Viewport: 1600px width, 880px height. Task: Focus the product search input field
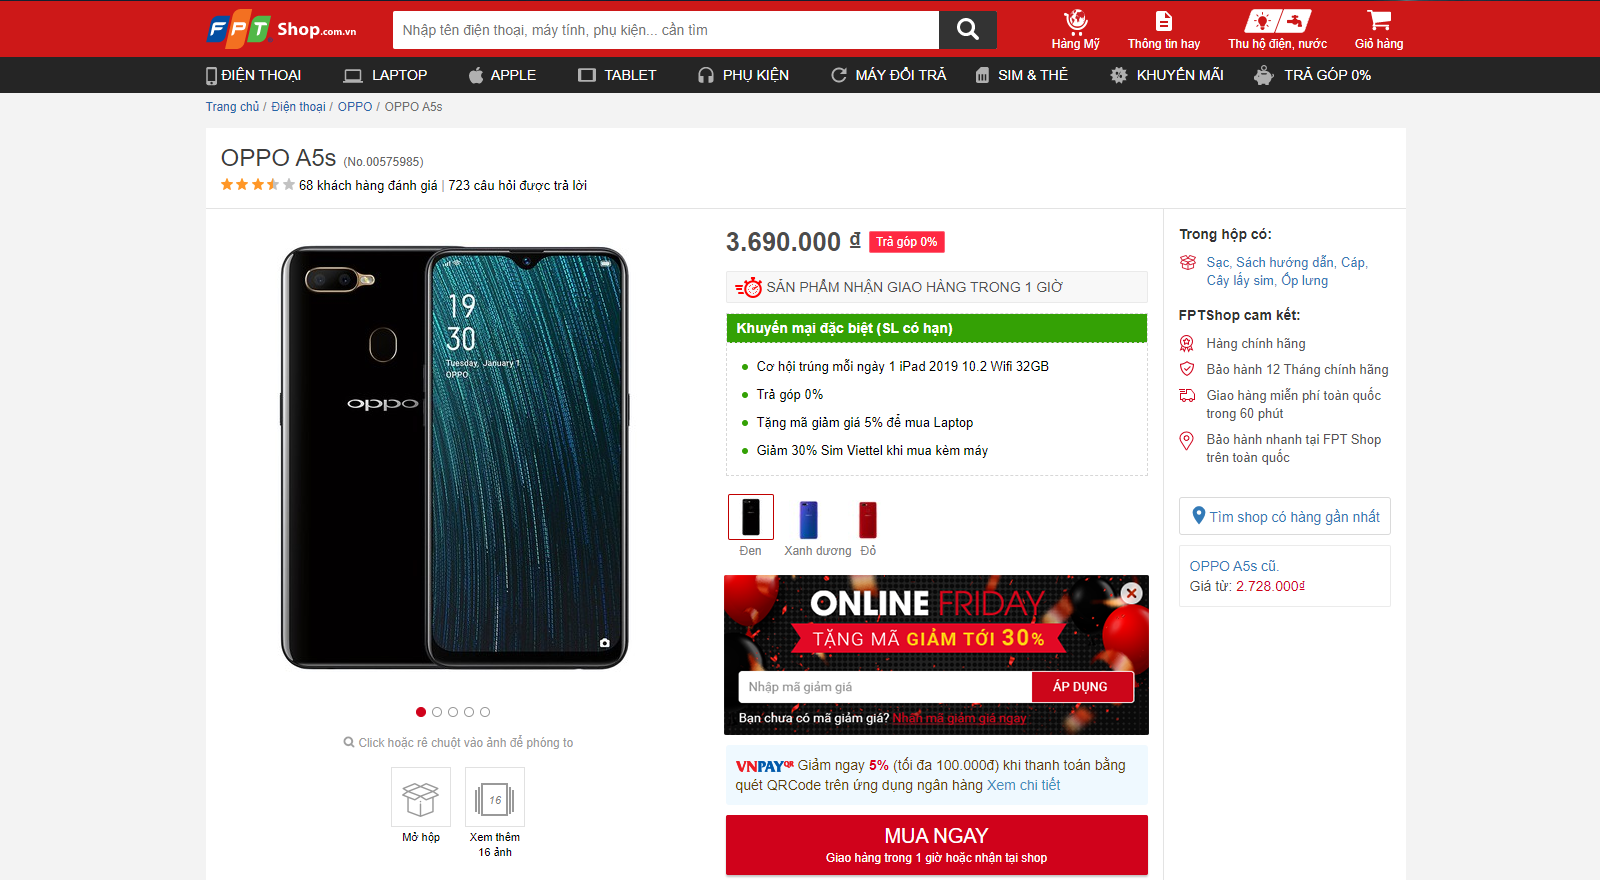click(x=666, y=30)
